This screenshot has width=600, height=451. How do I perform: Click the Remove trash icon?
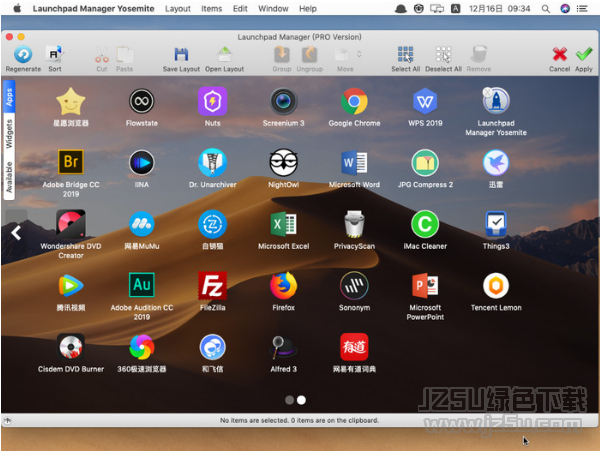click(x=479, y=55)
